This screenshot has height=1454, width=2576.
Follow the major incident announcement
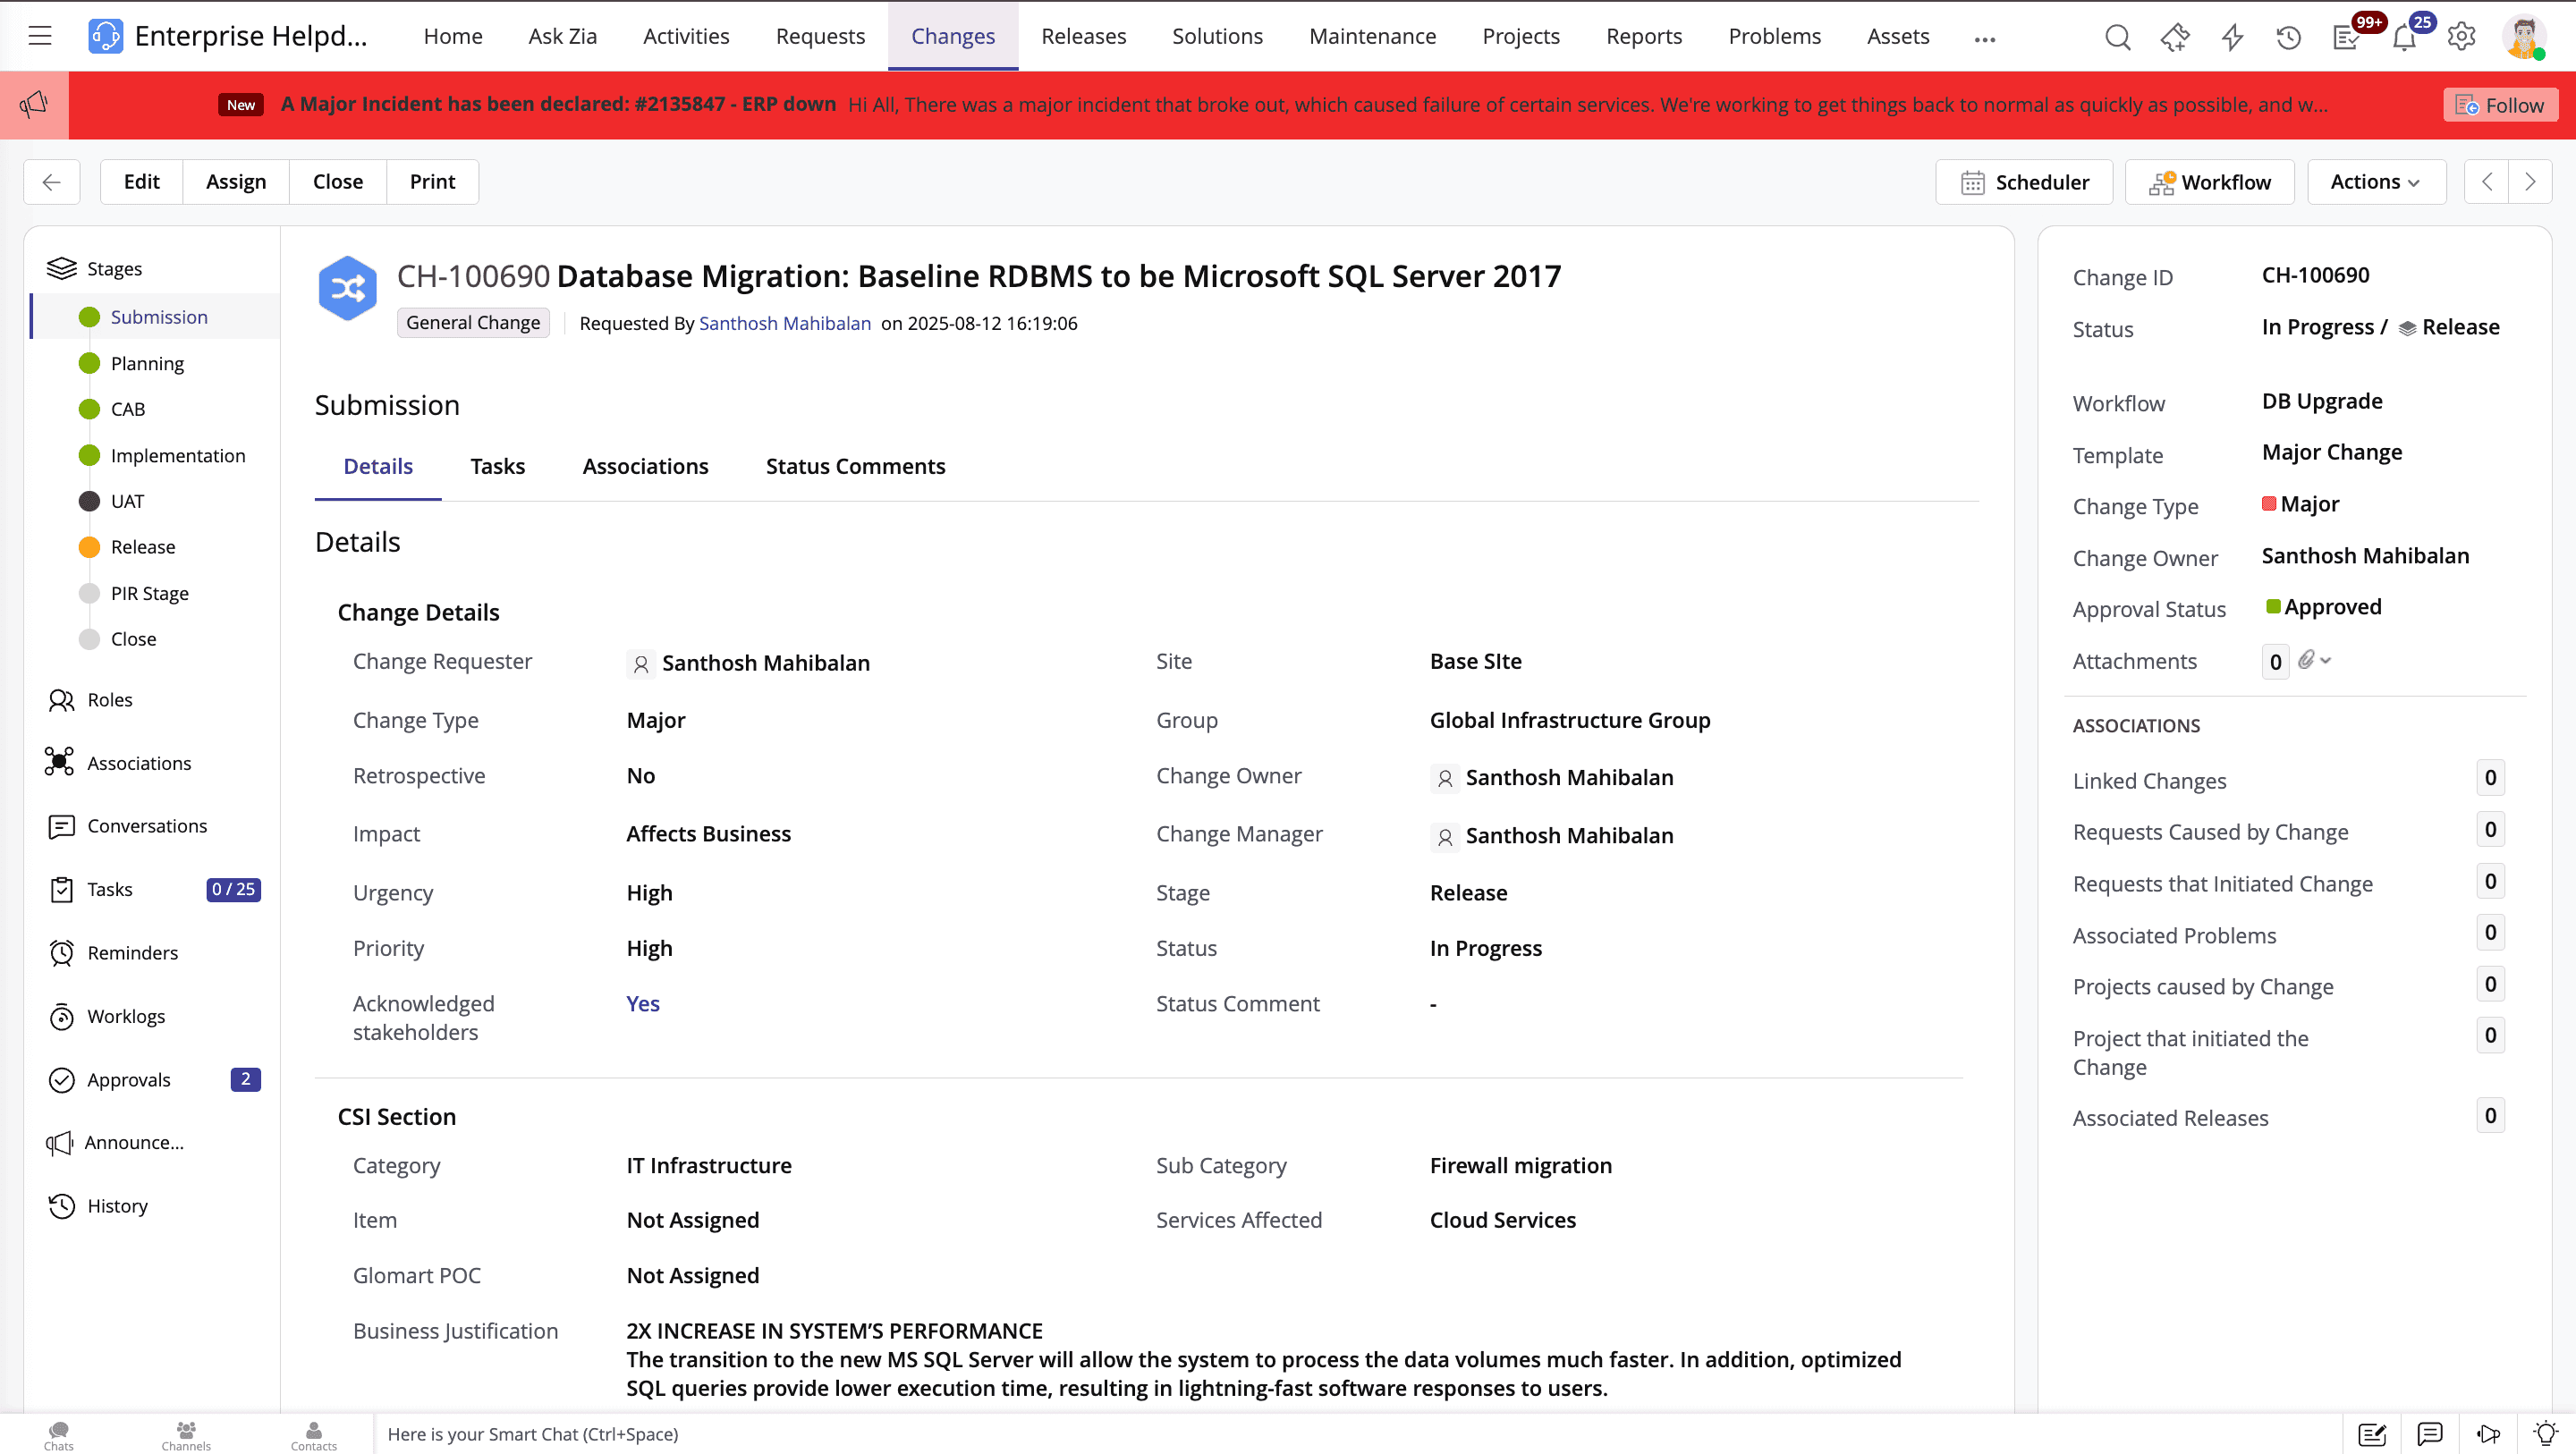2500,105
